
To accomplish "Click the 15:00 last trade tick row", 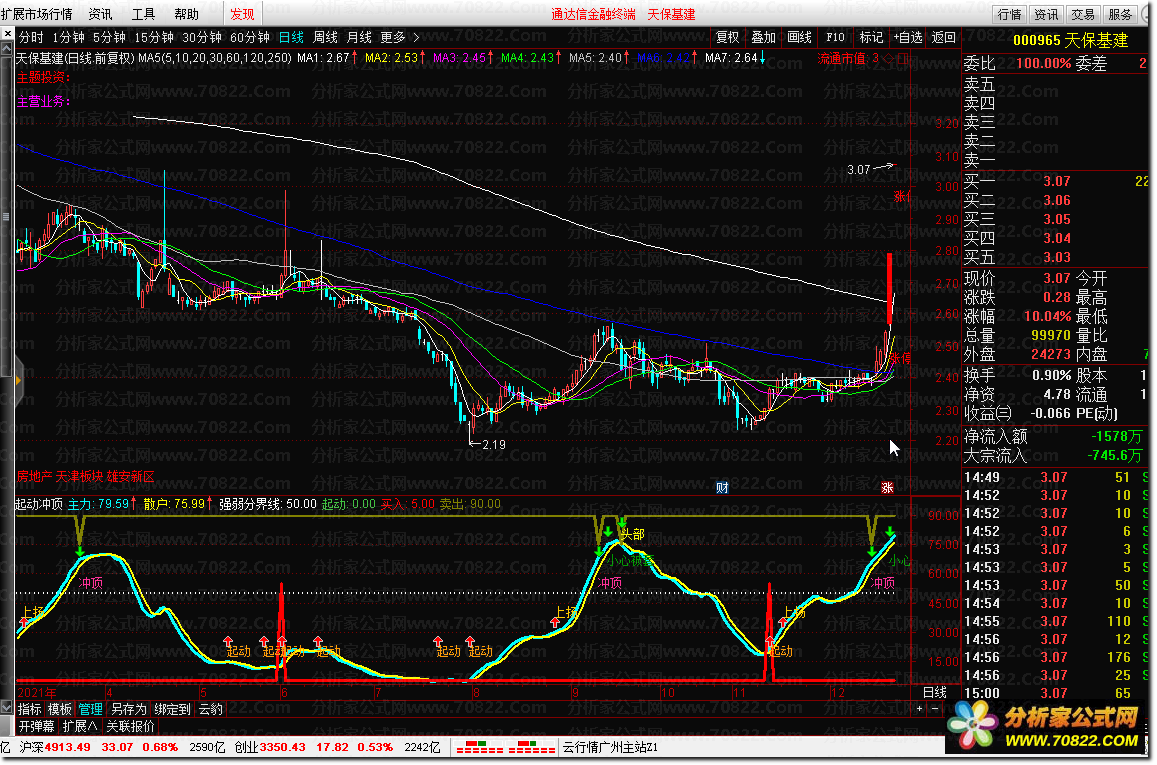I will point(1056,693).
